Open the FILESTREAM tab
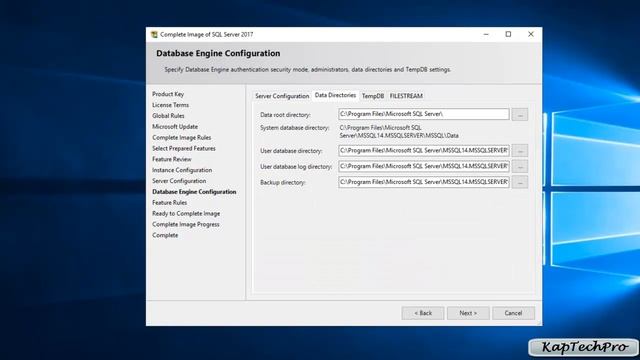 (x=406, y=96)
